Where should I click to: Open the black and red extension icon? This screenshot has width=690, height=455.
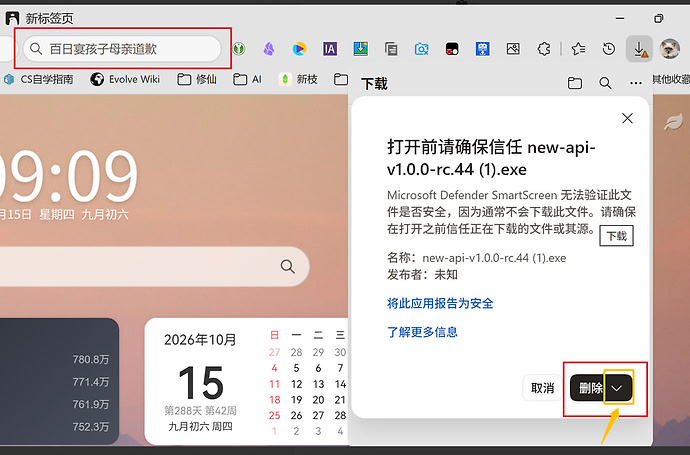coord(452,49)
